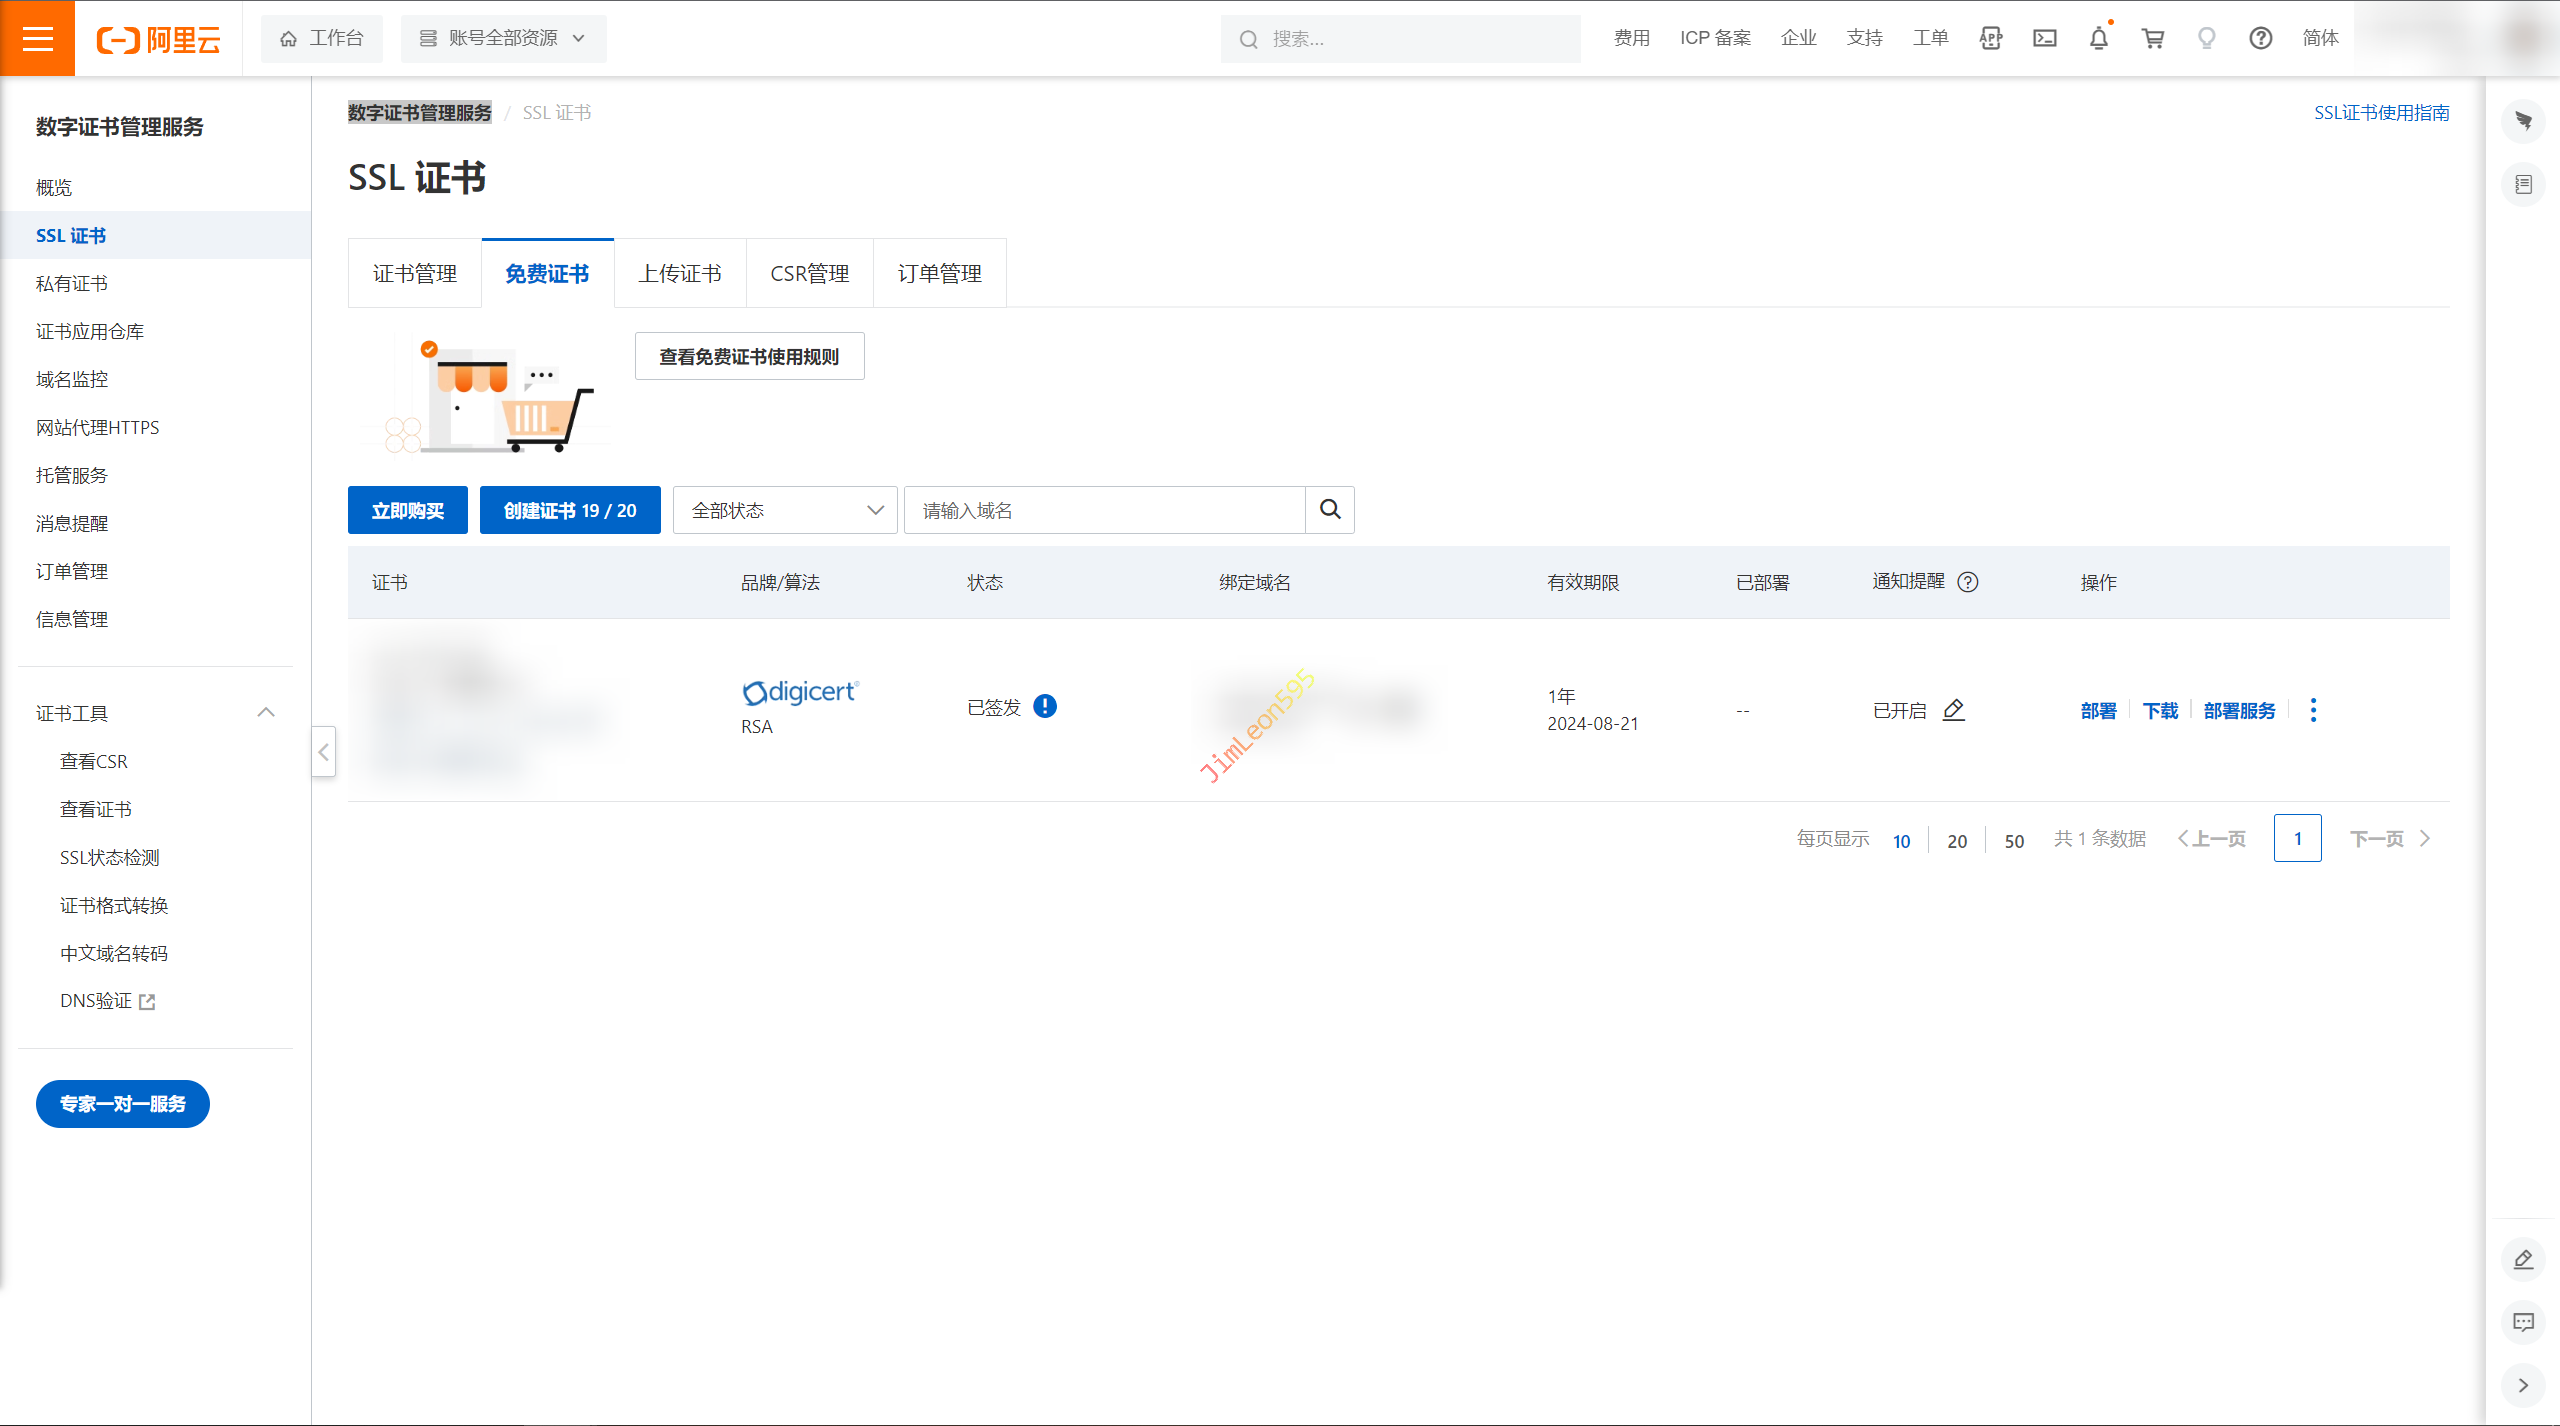Collapse the 证书工具 section
Image resolution: width=2560 pixels, height=1426 pixels.
pyautogui.click(x=265, y=713)
